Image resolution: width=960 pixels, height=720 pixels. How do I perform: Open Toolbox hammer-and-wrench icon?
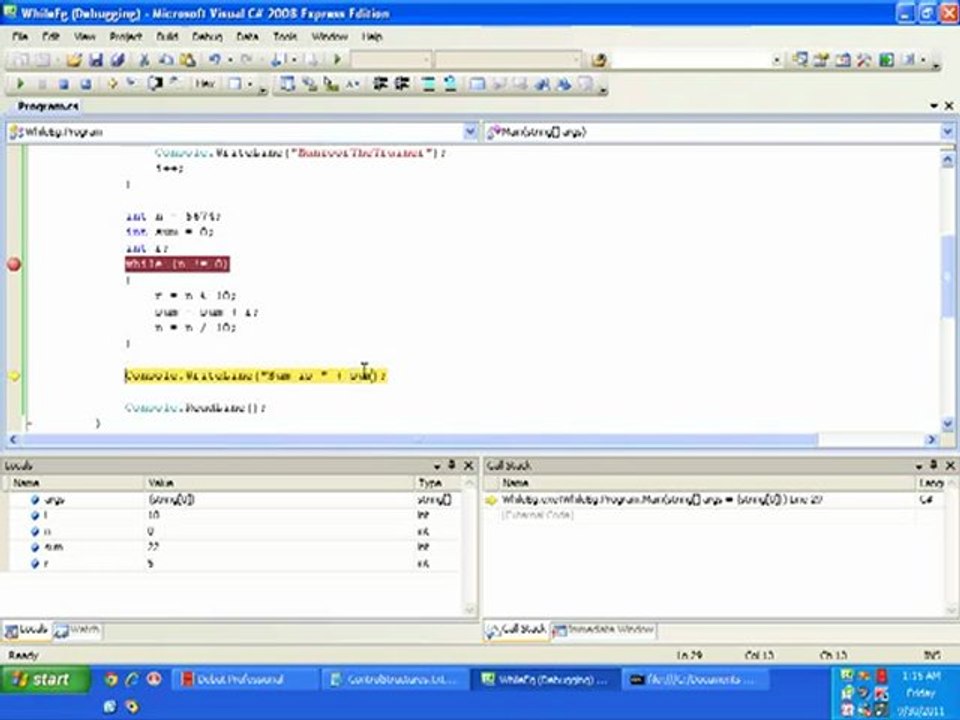click(864, 59)
